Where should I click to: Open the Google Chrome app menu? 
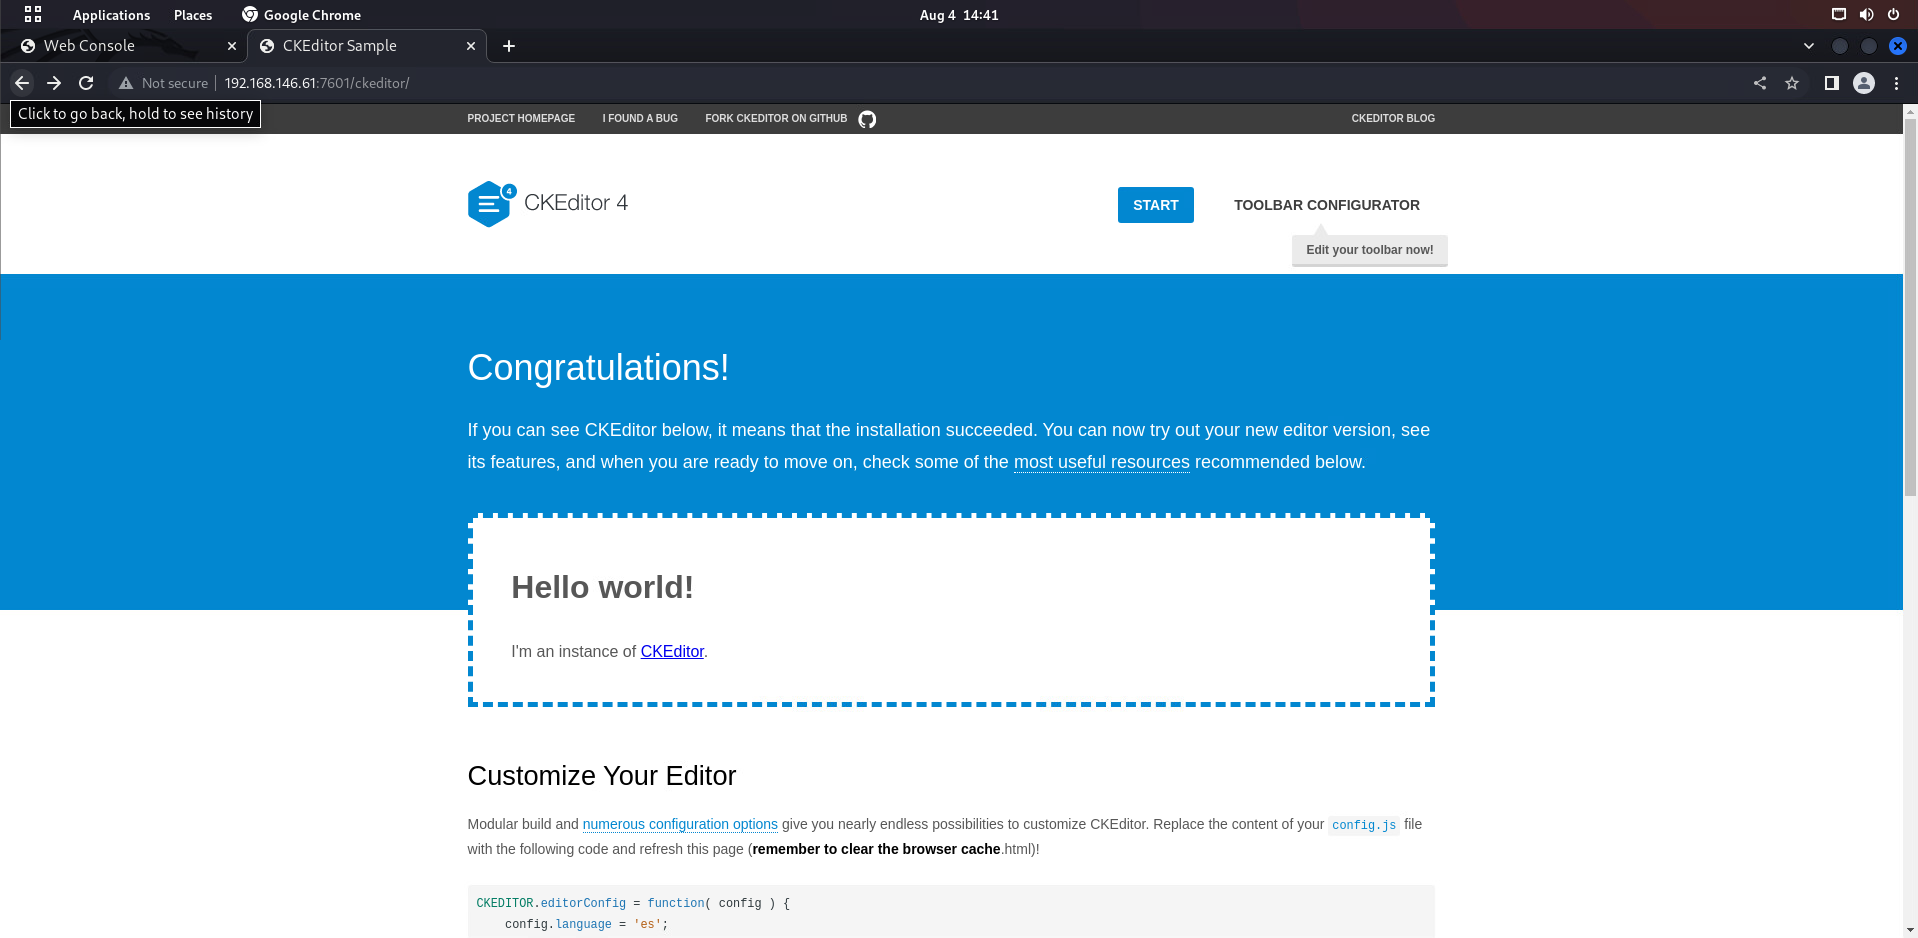tap(301, 15)
